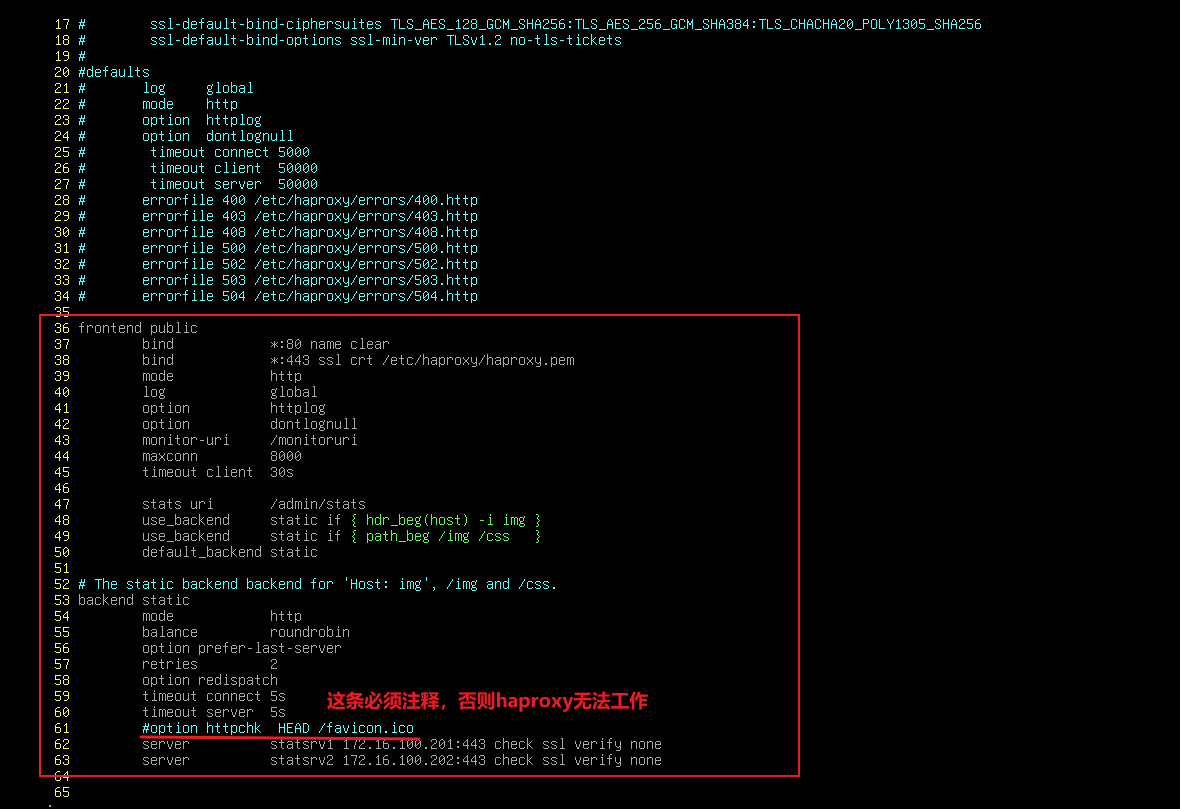Screen dimensions: 1180x809
Task: Click line number 36
Action: (62, 328)
